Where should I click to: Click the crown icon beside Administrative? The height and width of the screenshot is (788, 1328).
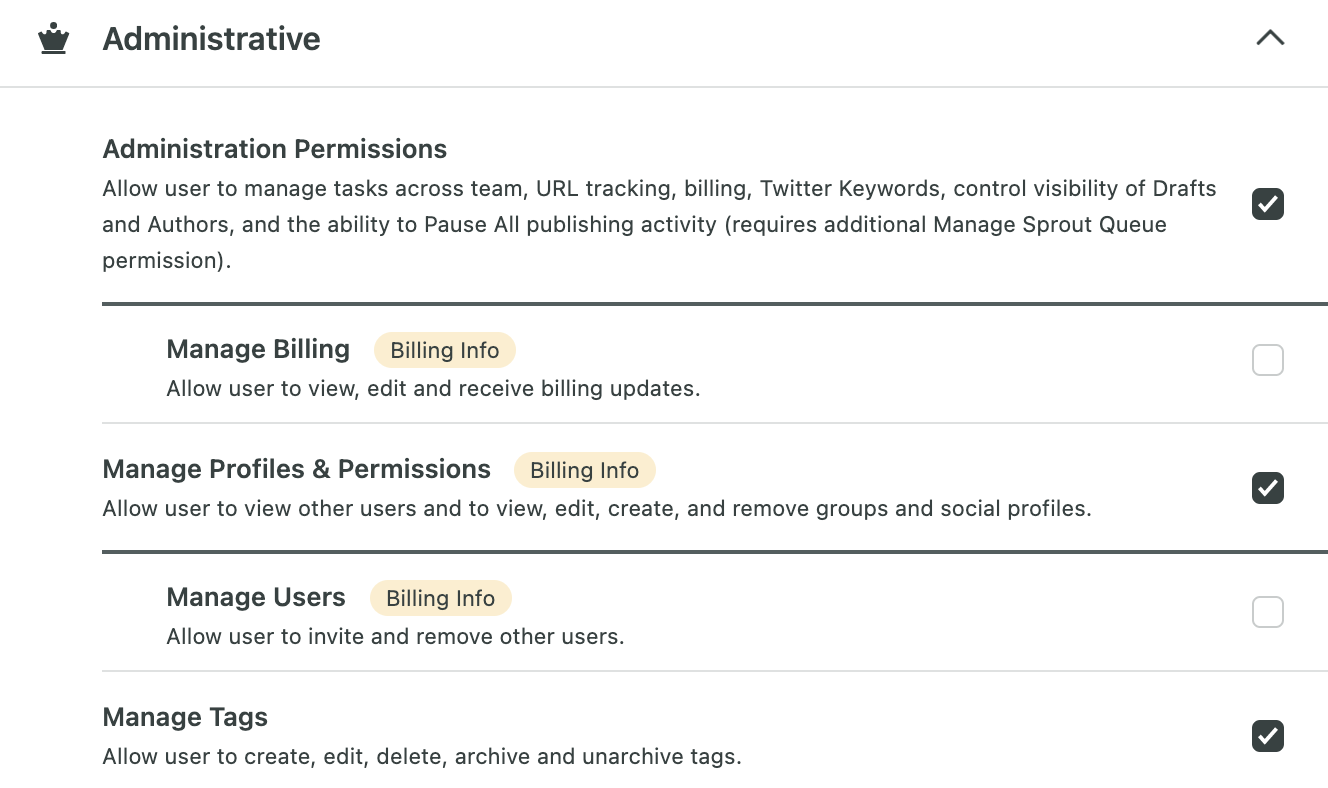[x=54, y=38]
